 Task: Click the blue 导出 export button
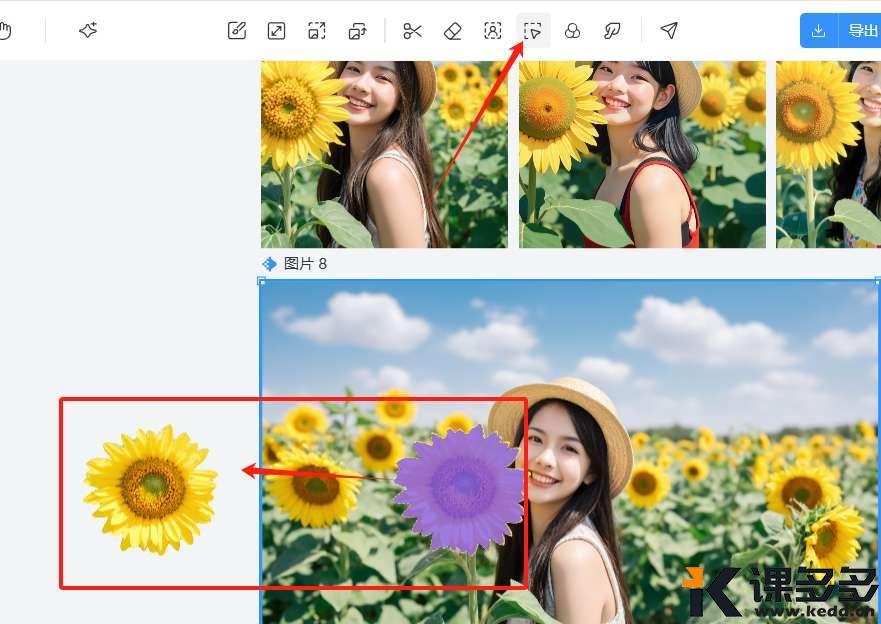point(862,31)
